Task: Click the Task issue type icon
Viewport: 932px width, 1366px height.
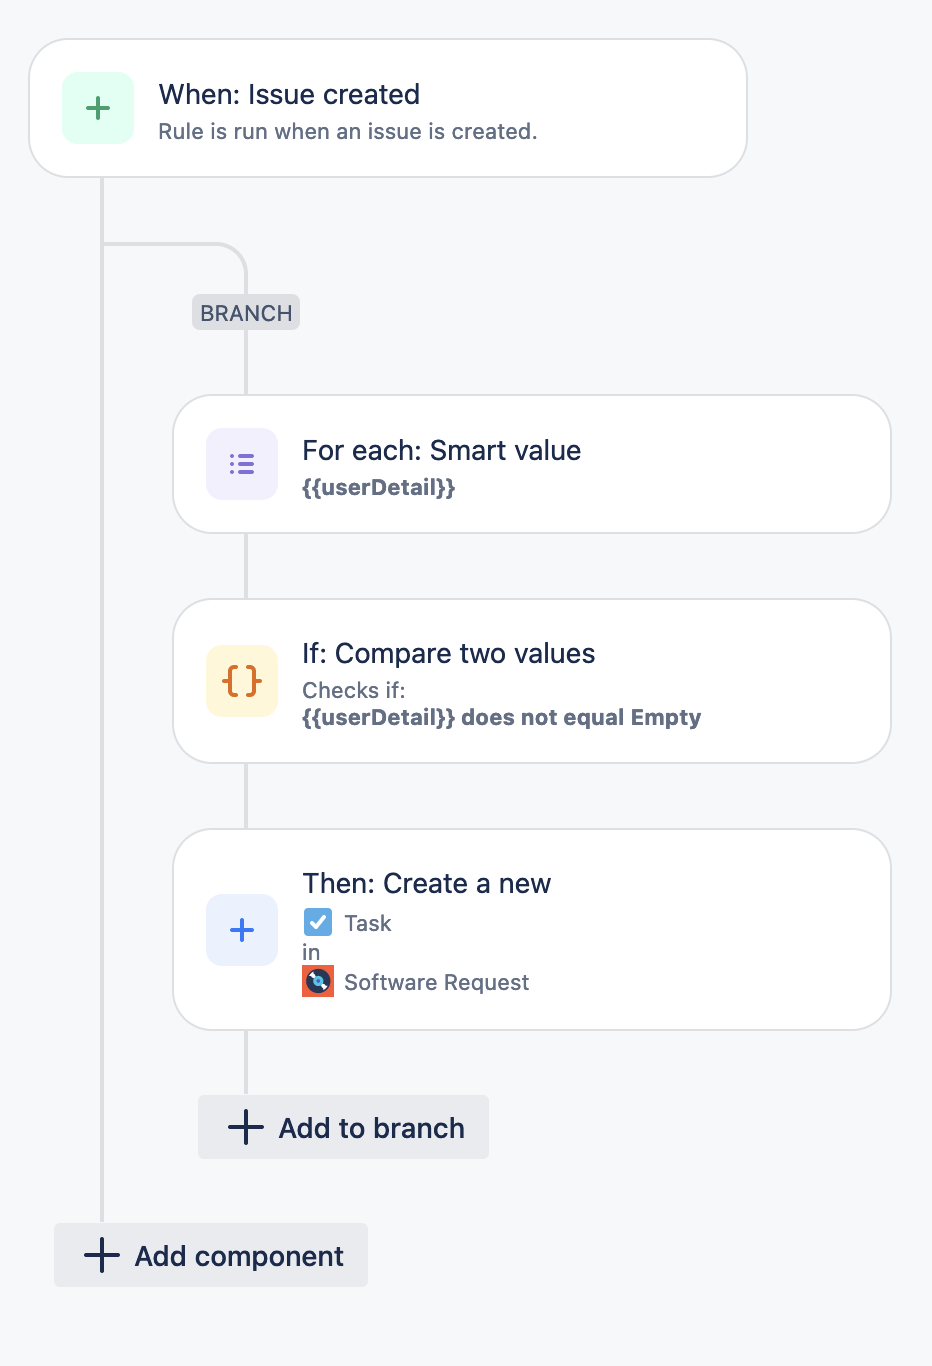Action: pos(317,922)
